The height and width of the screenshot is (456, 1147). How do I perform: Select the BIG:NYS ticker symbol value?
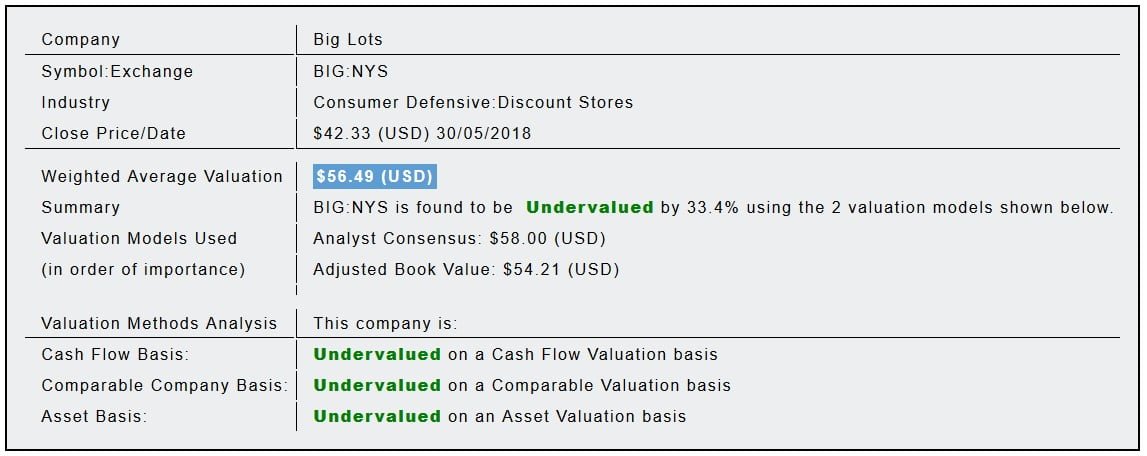[351, 71]
